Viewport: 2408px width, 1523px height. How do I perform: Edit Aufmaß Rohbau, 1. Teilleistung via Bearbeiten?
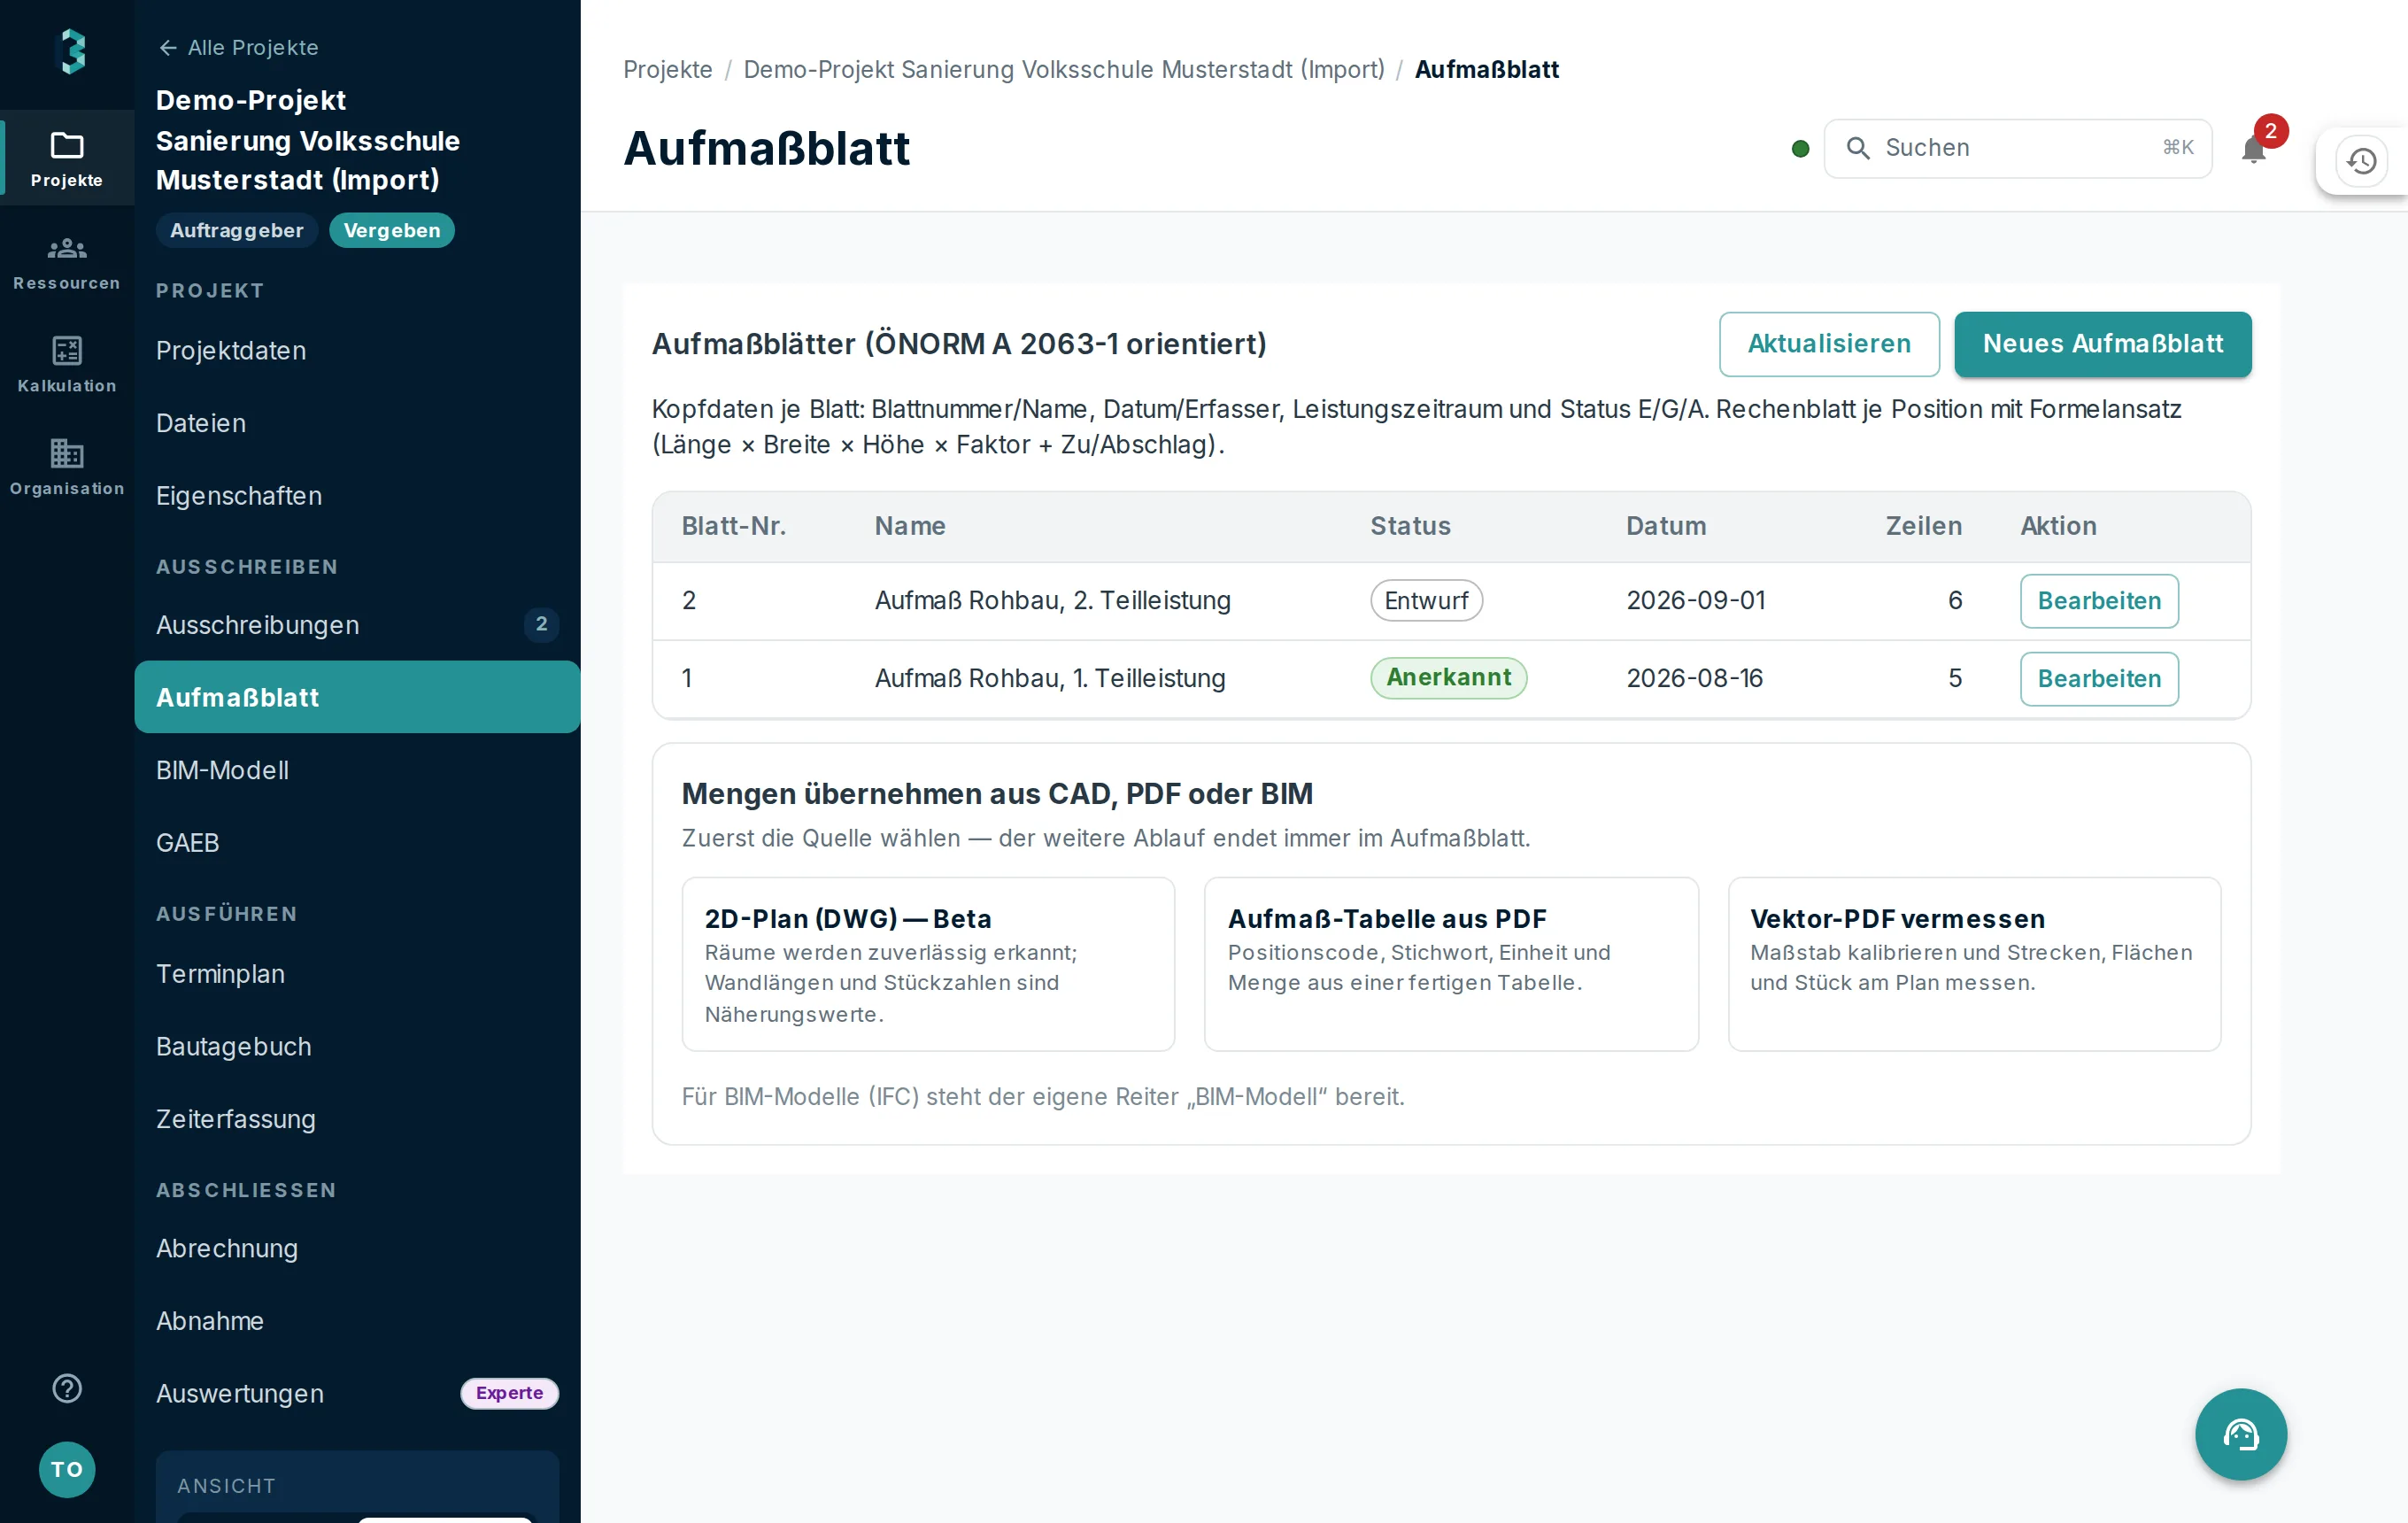pyautogui.click(x=2099, y=679)
